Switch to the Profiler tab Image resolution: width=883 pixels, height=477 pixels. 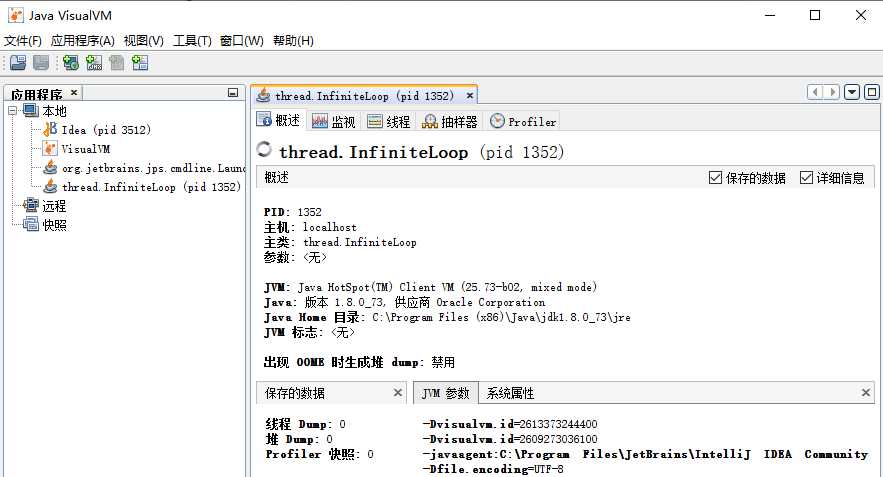[523, 121]
